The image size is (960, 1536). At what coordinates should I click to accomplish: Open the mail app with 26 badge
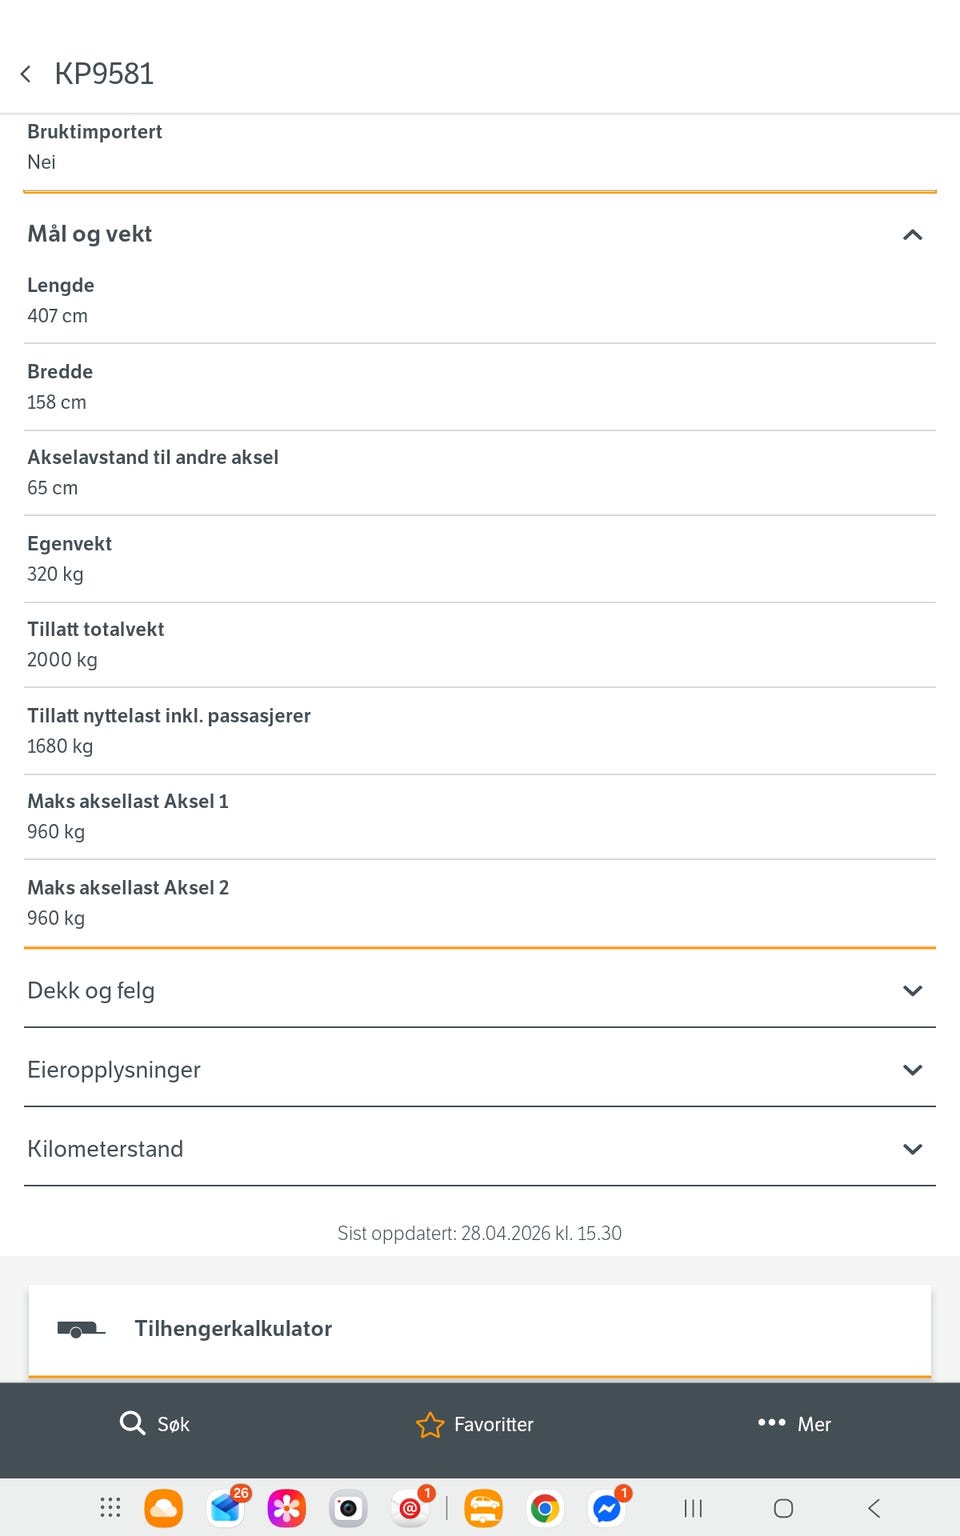click(227, 1506)
